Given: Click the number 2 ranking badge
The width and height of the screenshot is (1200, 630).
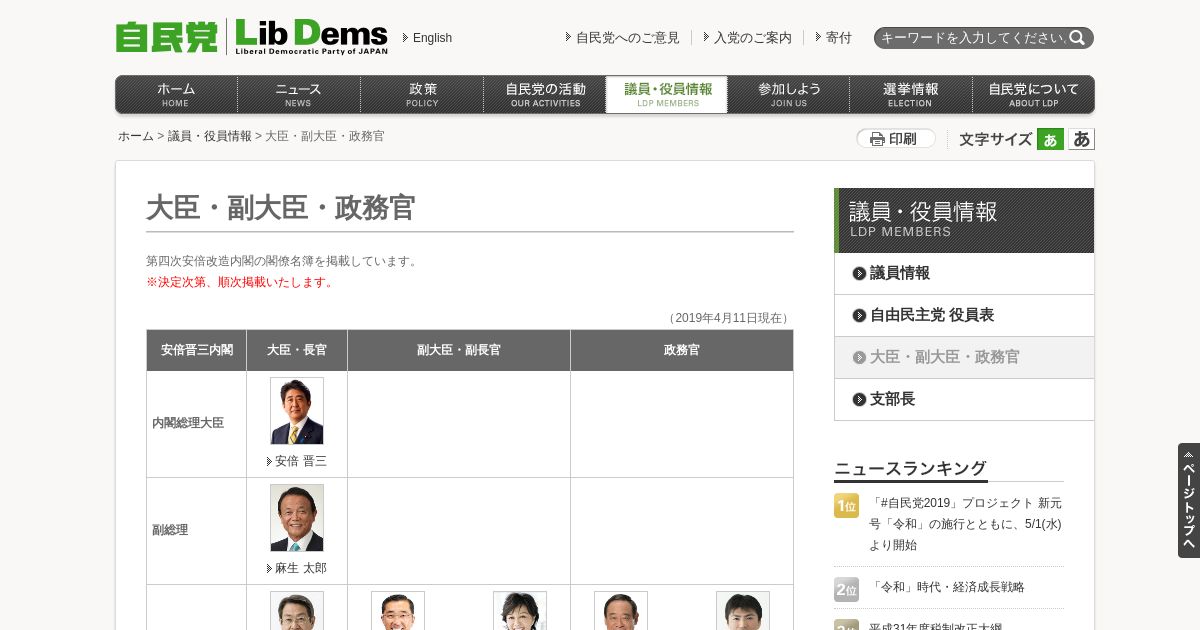Looking at the screenshot, I should pos(846,589).
